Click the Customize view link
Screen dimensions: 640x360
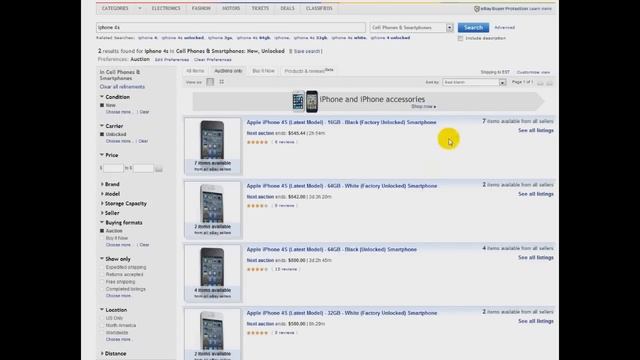(x=533, y=72)
